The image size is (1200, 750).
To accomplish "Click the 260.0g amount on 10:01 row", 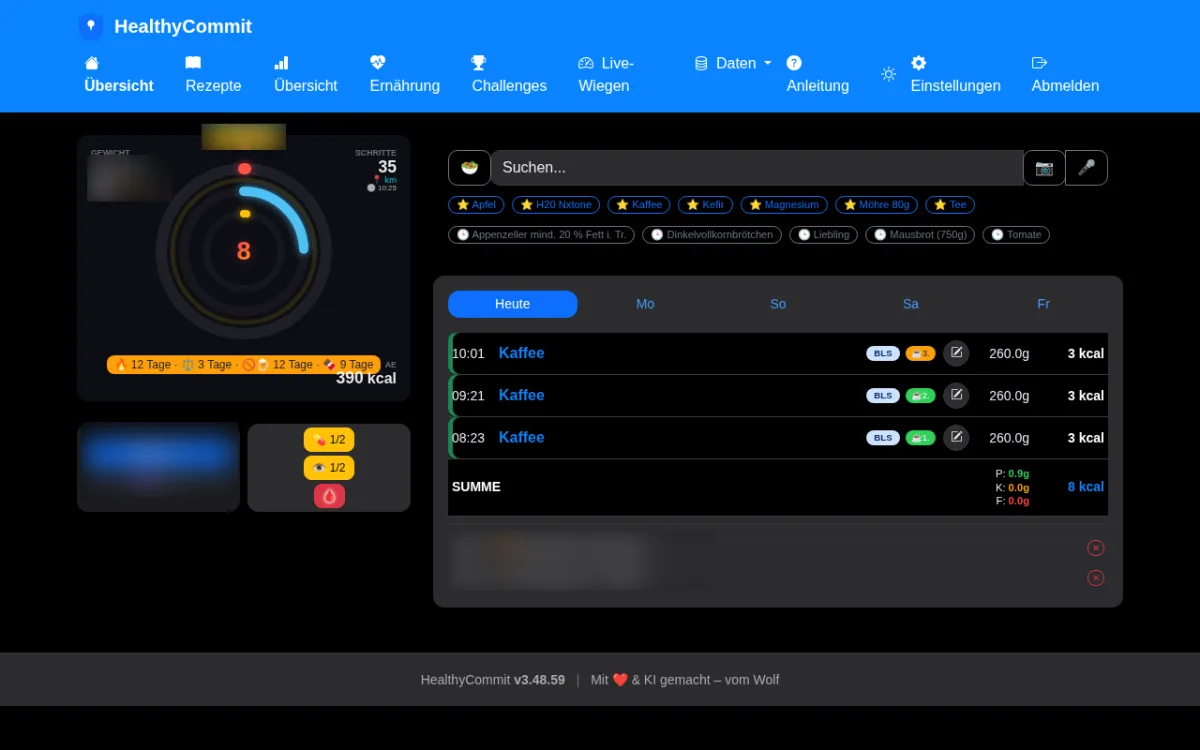I will click(x=1009, y=353).
